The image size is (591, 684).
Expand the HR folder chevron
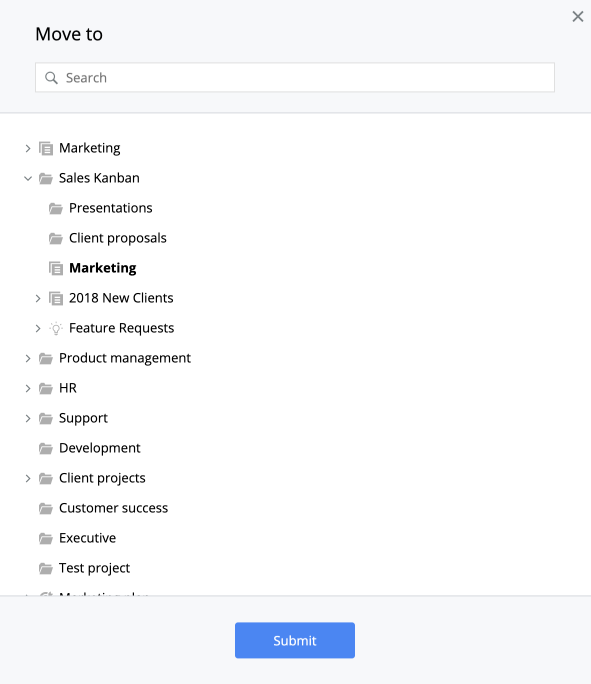(x=28, y=388)
